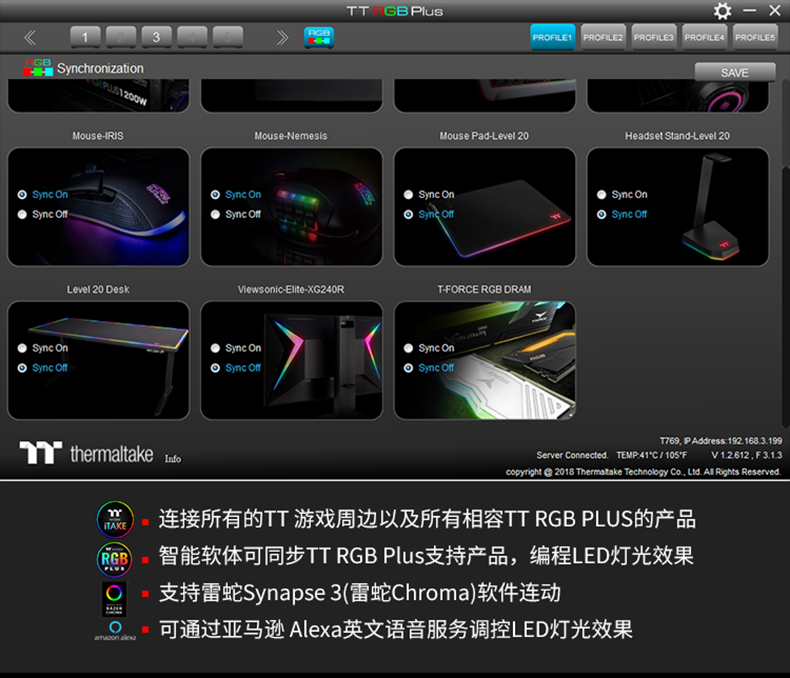
Task: Click the 'TEMP:41°C / 105°F' readout
Action: [651, 455]
